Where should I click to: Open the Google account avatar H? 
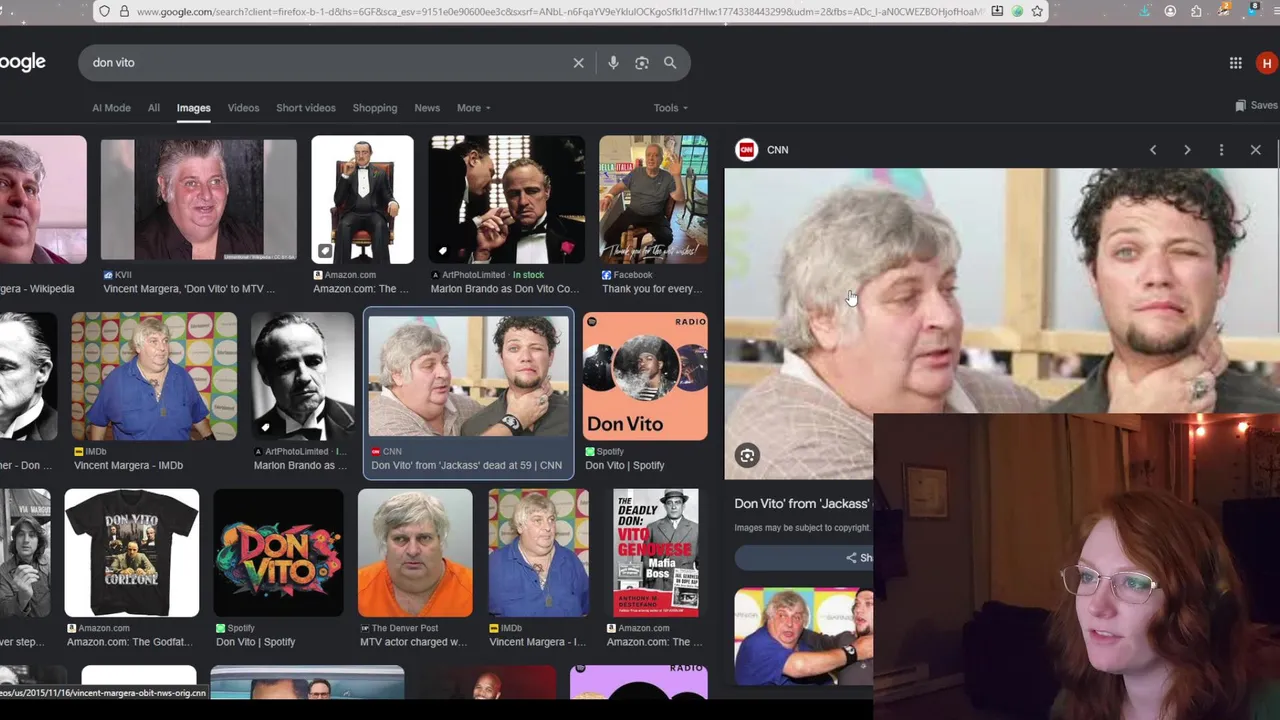click(1267, 63)
